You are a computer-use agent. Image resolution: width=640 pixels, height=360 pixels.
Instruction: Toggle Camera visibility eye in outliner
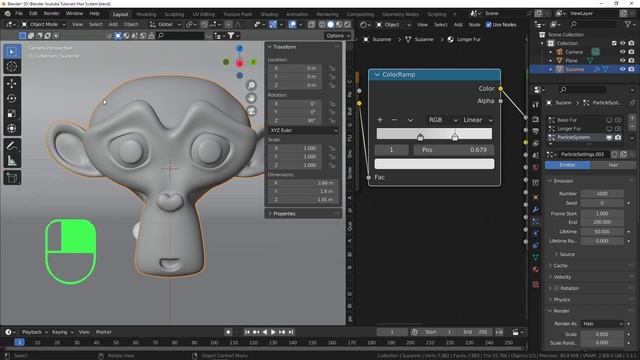point(622,52)
